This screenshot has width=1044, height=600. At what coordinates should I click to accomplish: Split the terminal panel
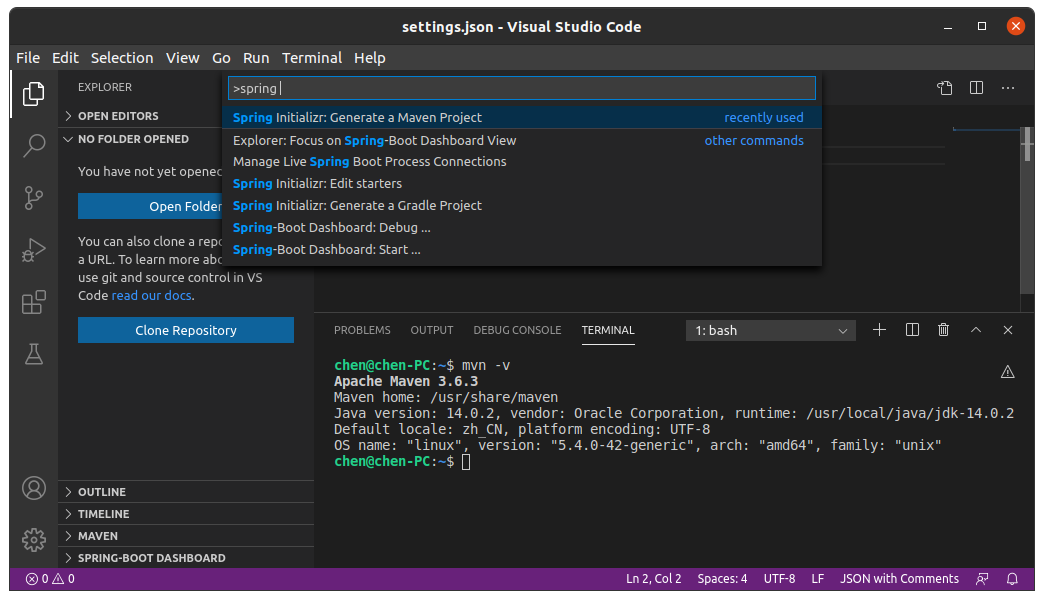[912, 330]
